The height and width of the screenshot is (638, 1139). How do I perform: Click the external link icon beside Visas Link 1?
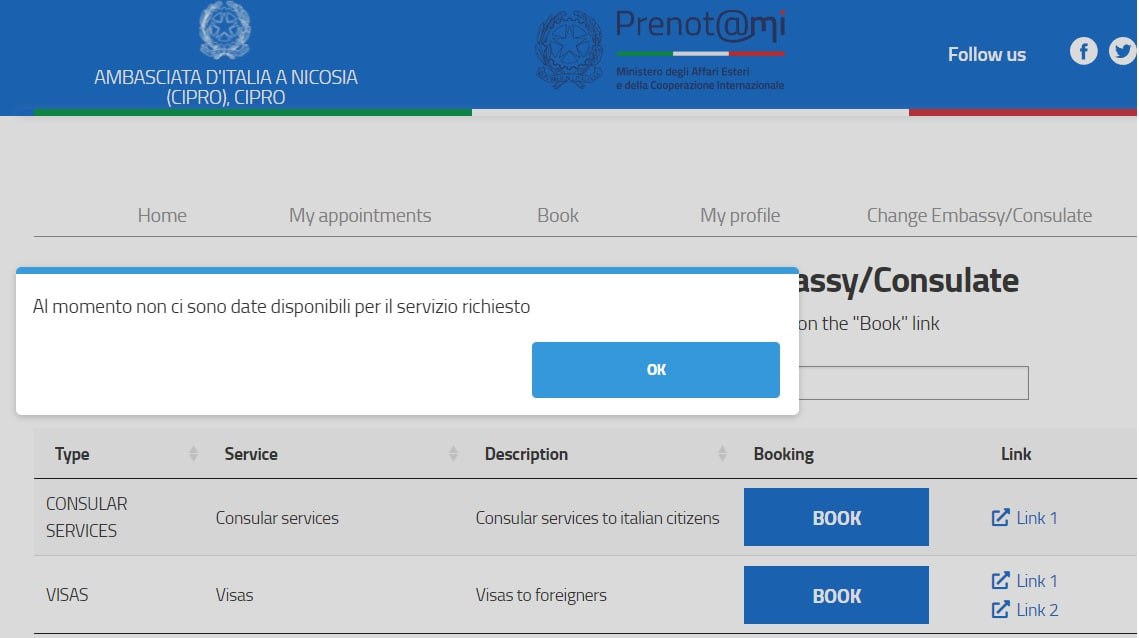coord(1000,581)
